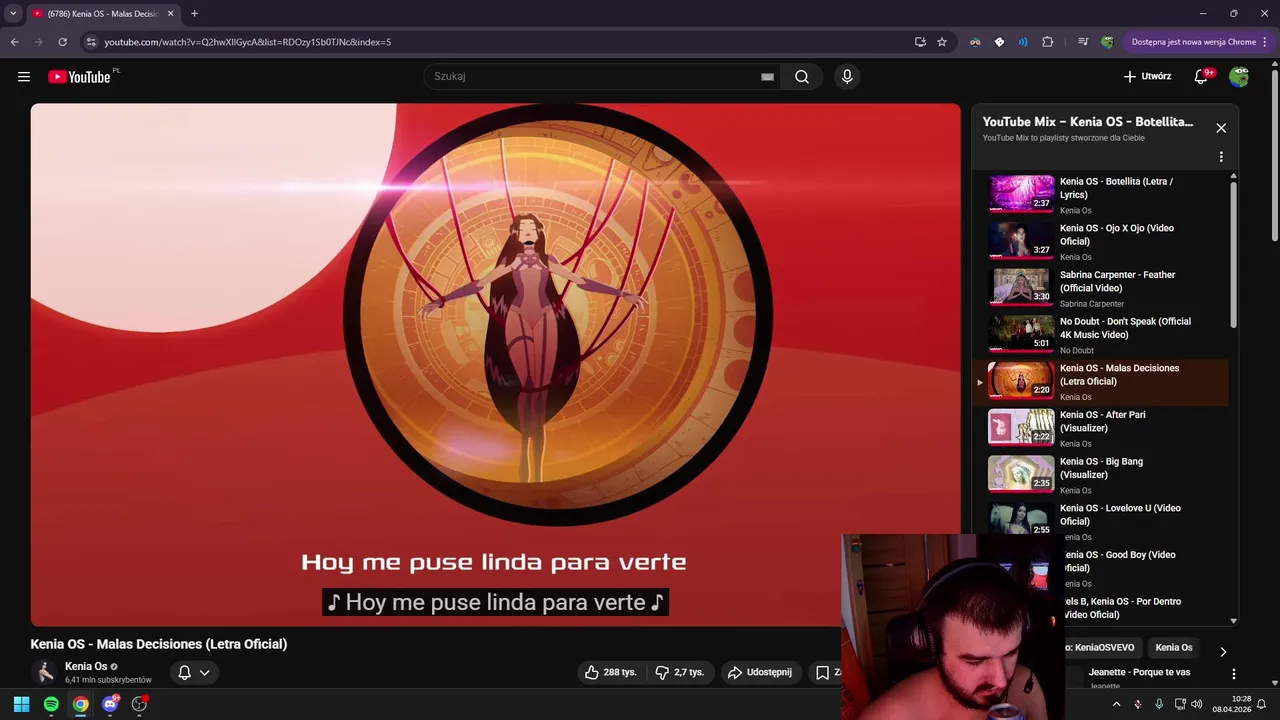
Task: Select No Doubt - Don't Speak entry
Action: (x=1100, y=334)
